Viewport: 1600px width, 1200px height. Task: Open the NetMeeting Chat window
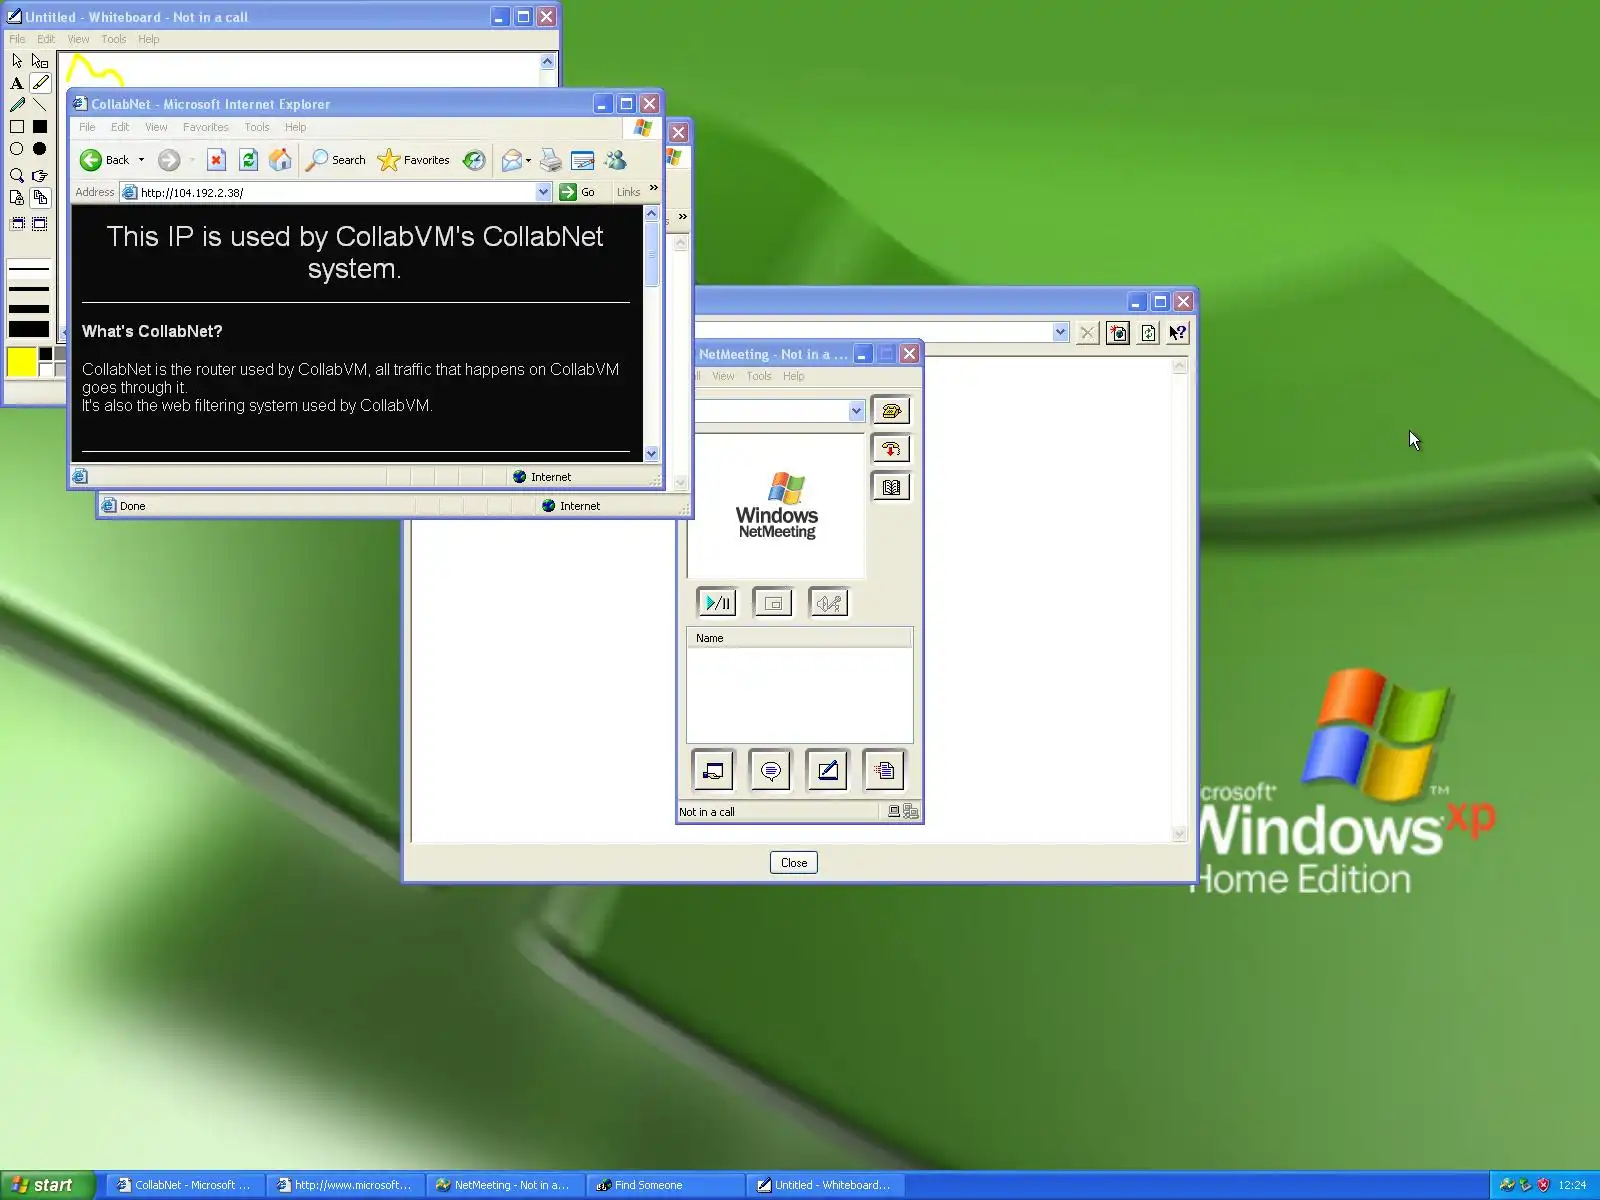(770, 771)
